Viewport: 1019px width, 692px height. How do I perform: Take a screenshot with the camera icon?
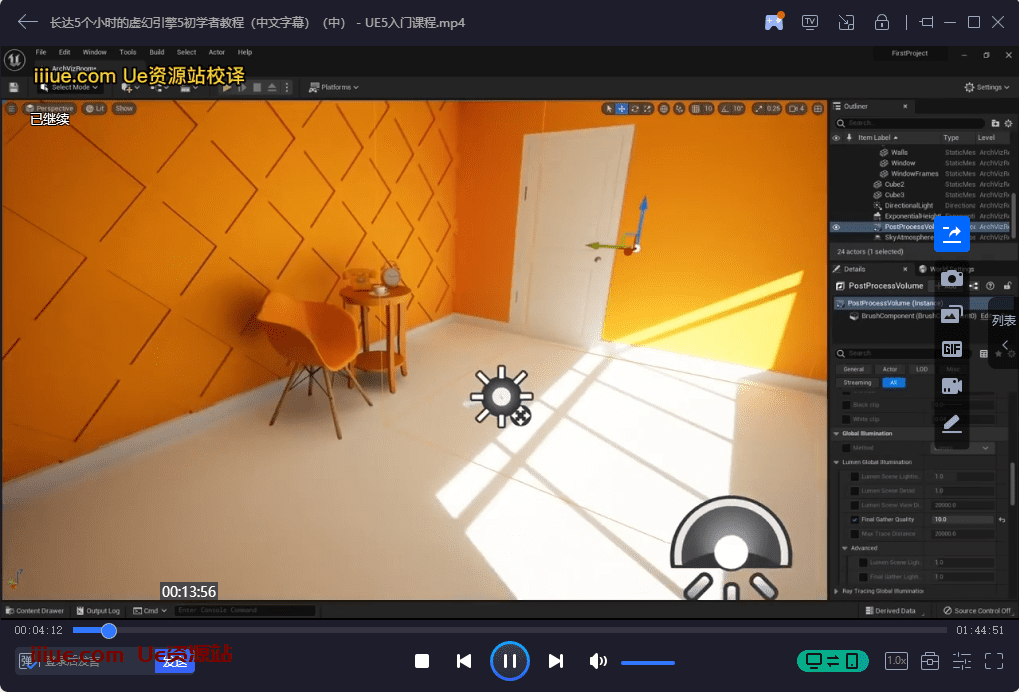point(951,278)
